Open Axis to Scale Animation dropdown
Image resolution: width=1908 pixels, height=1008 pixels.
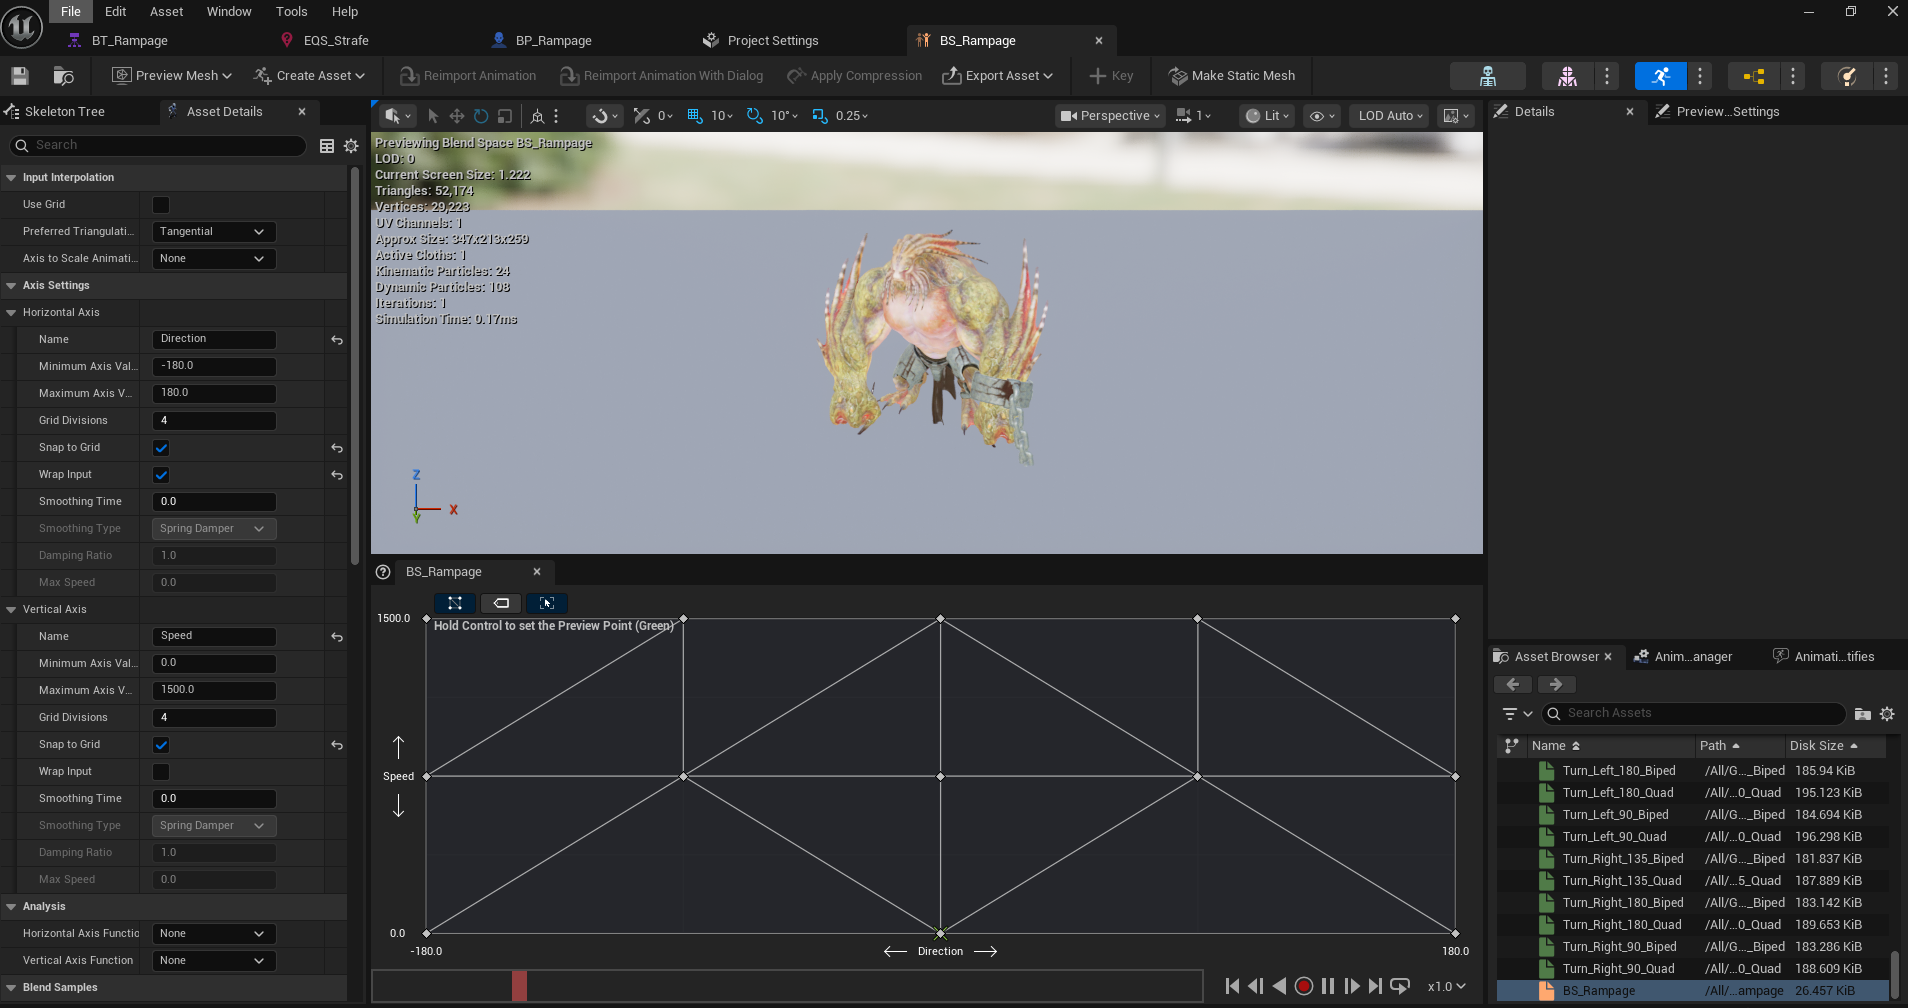click(x=214, y=259)
